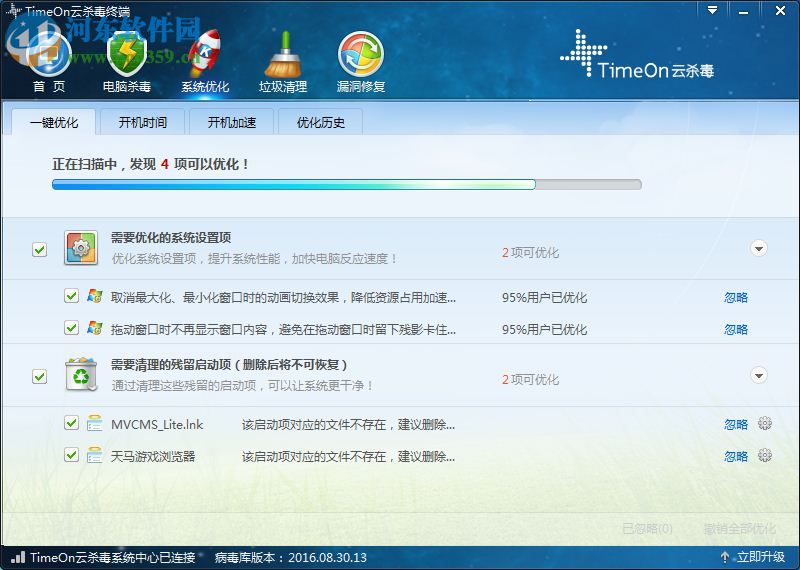Open gear settings for MVCMS_Lite.lnk row
Viewport: 800px width, 570px height.
(764, 423)
